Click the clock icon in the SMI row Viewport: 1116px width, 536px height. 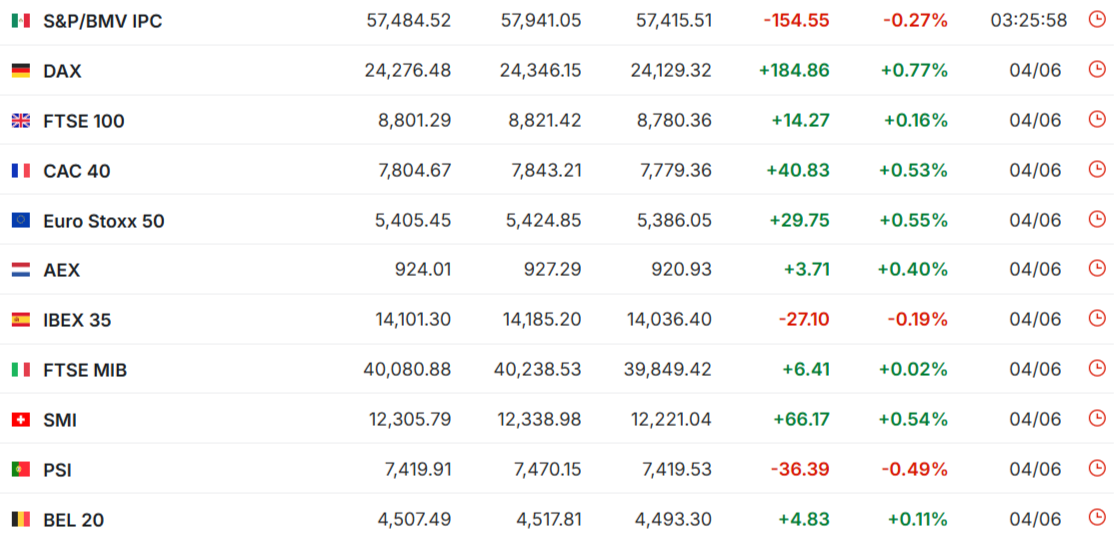tap(1097, 418)
